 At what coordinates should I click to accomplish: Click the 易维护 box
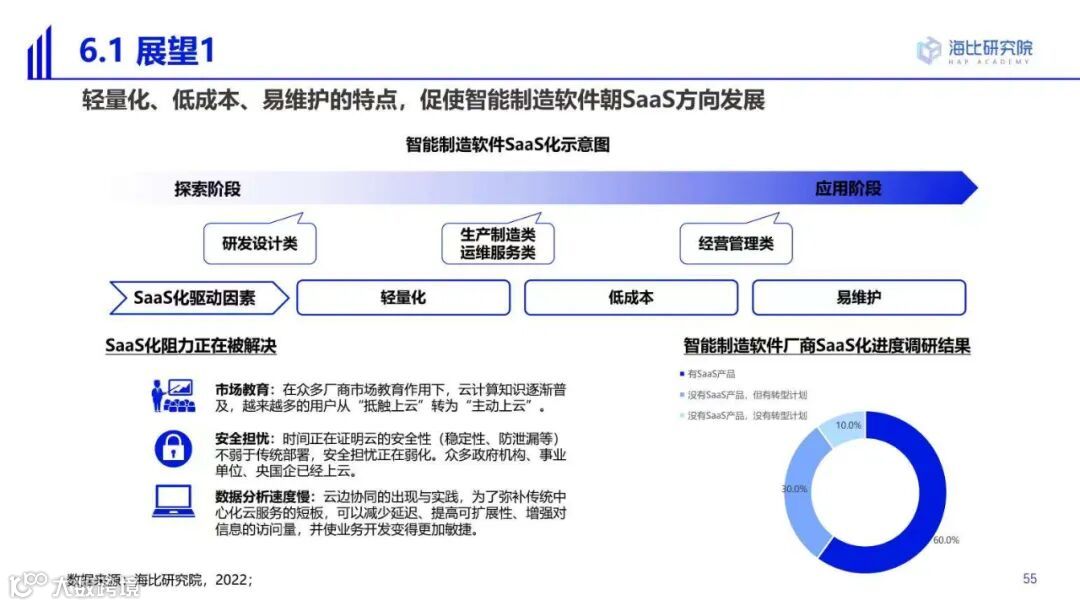[859, 297]
